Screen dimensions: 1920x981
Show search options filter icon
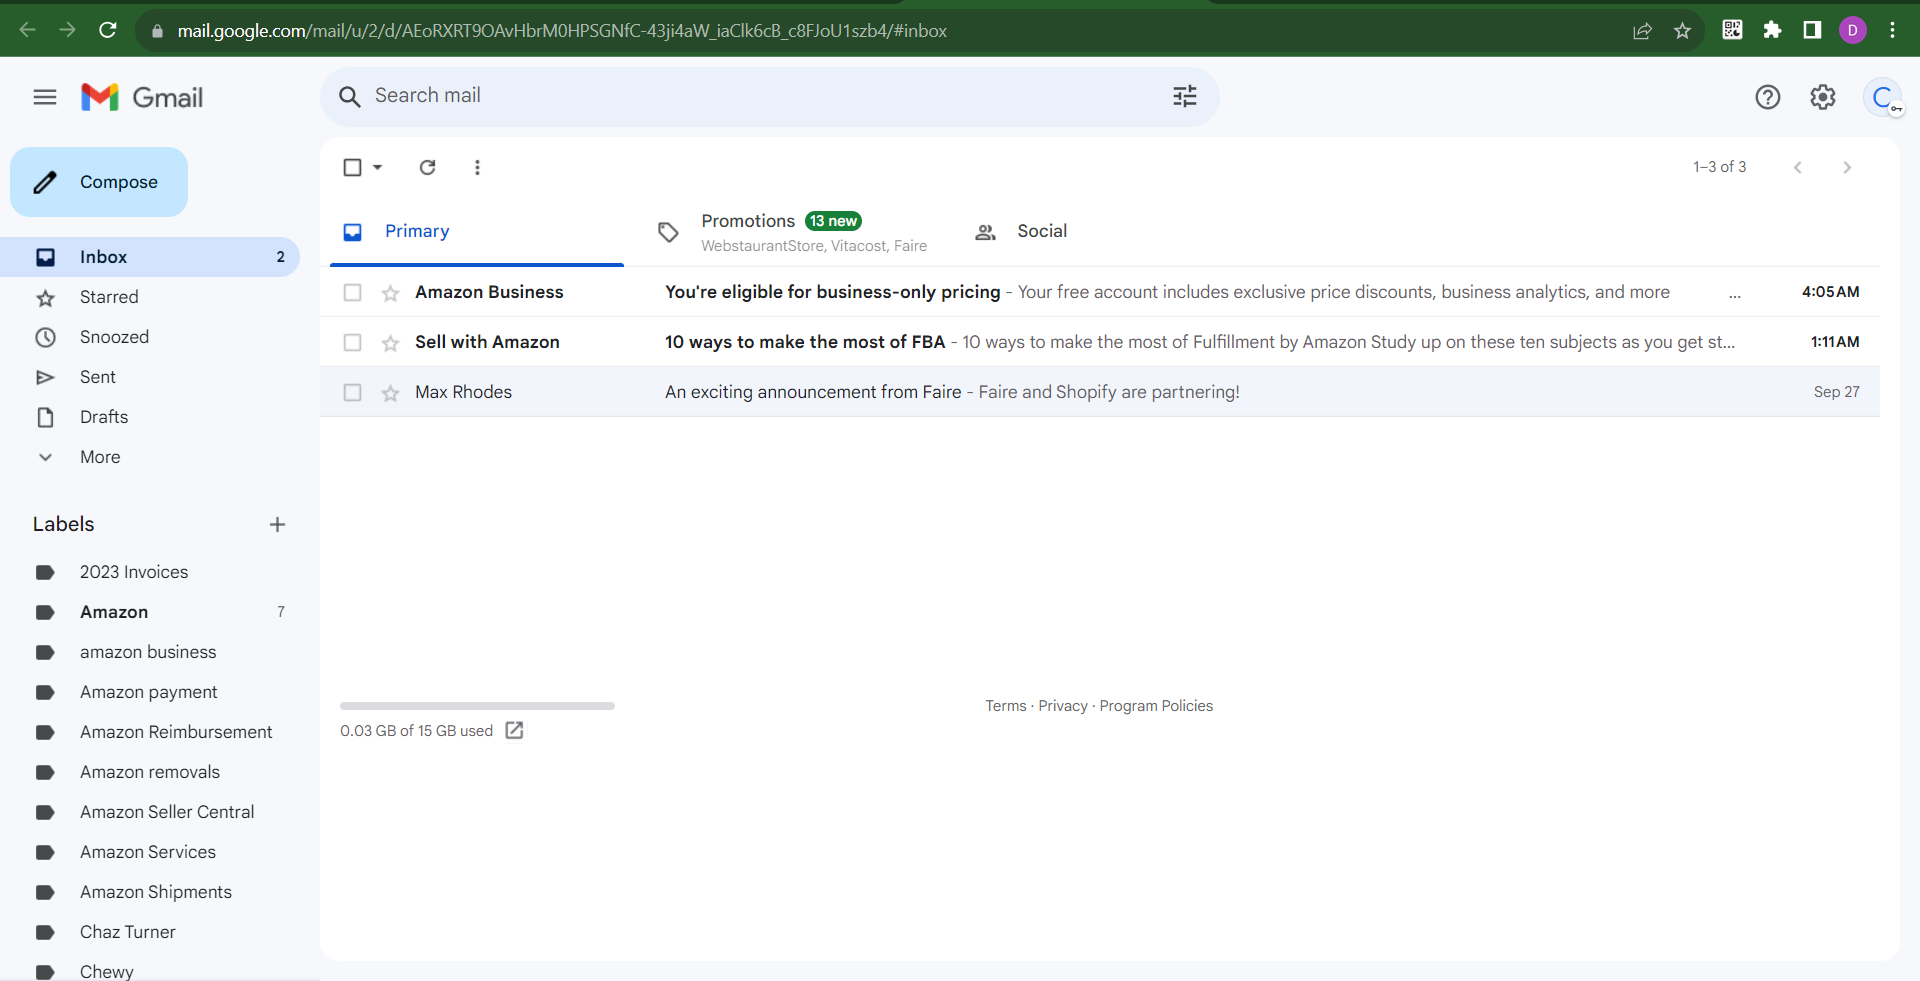point(1185,96)
